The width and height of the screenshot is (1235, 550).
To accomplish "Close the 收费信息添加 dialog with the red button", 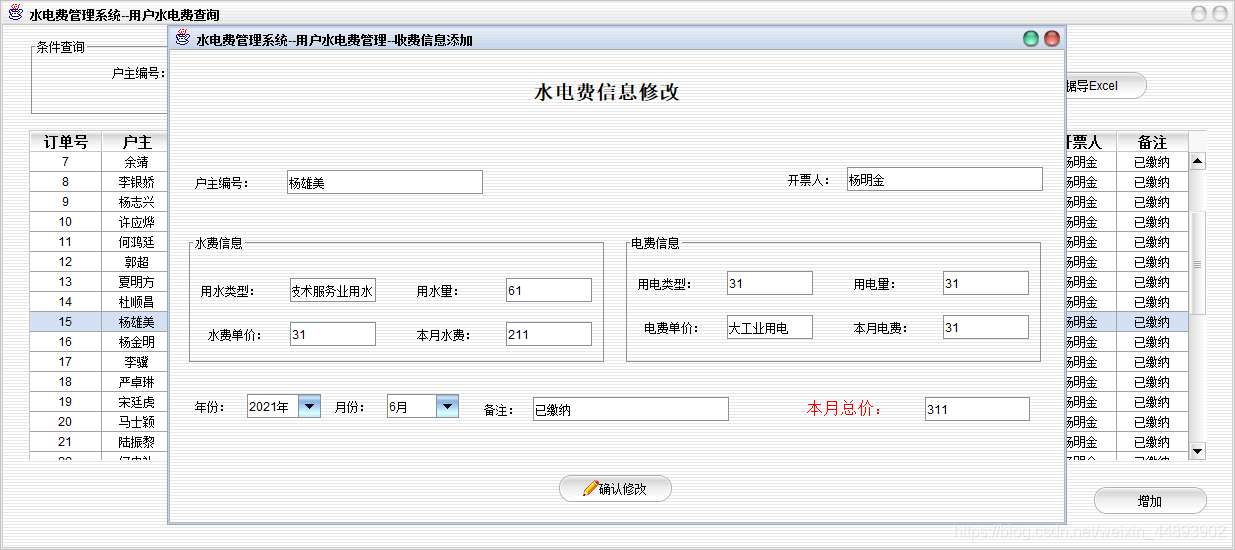I will coord(1051,39).
